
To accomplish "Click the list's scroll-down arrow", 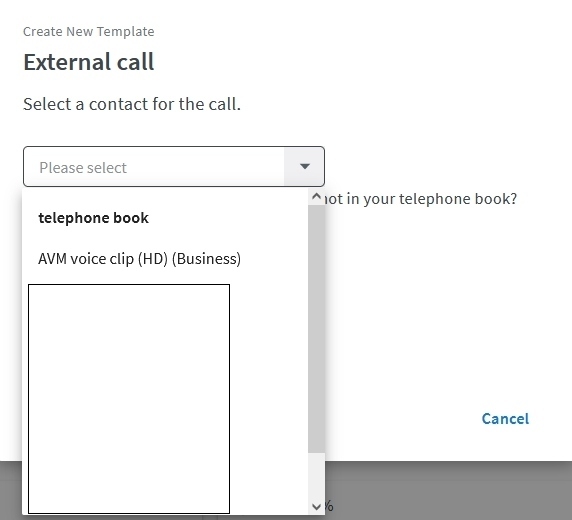I will tap(316, 506).
